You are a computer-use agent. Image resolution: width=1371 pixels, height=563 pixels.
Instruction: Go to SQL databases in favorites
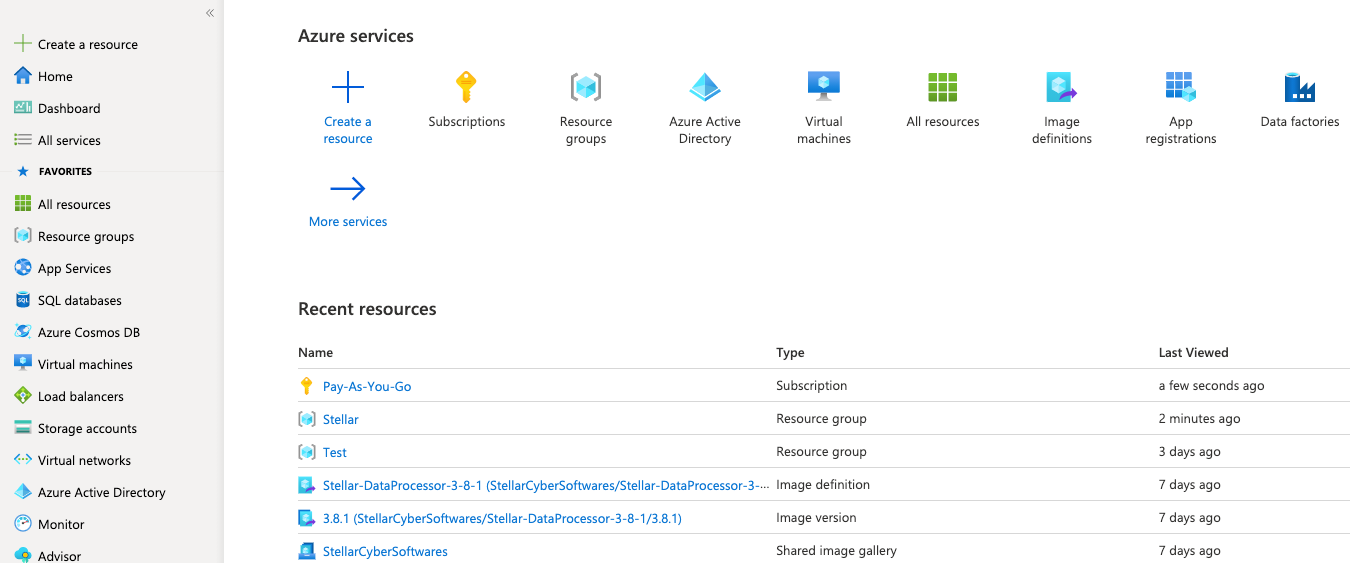coord(79,300)
